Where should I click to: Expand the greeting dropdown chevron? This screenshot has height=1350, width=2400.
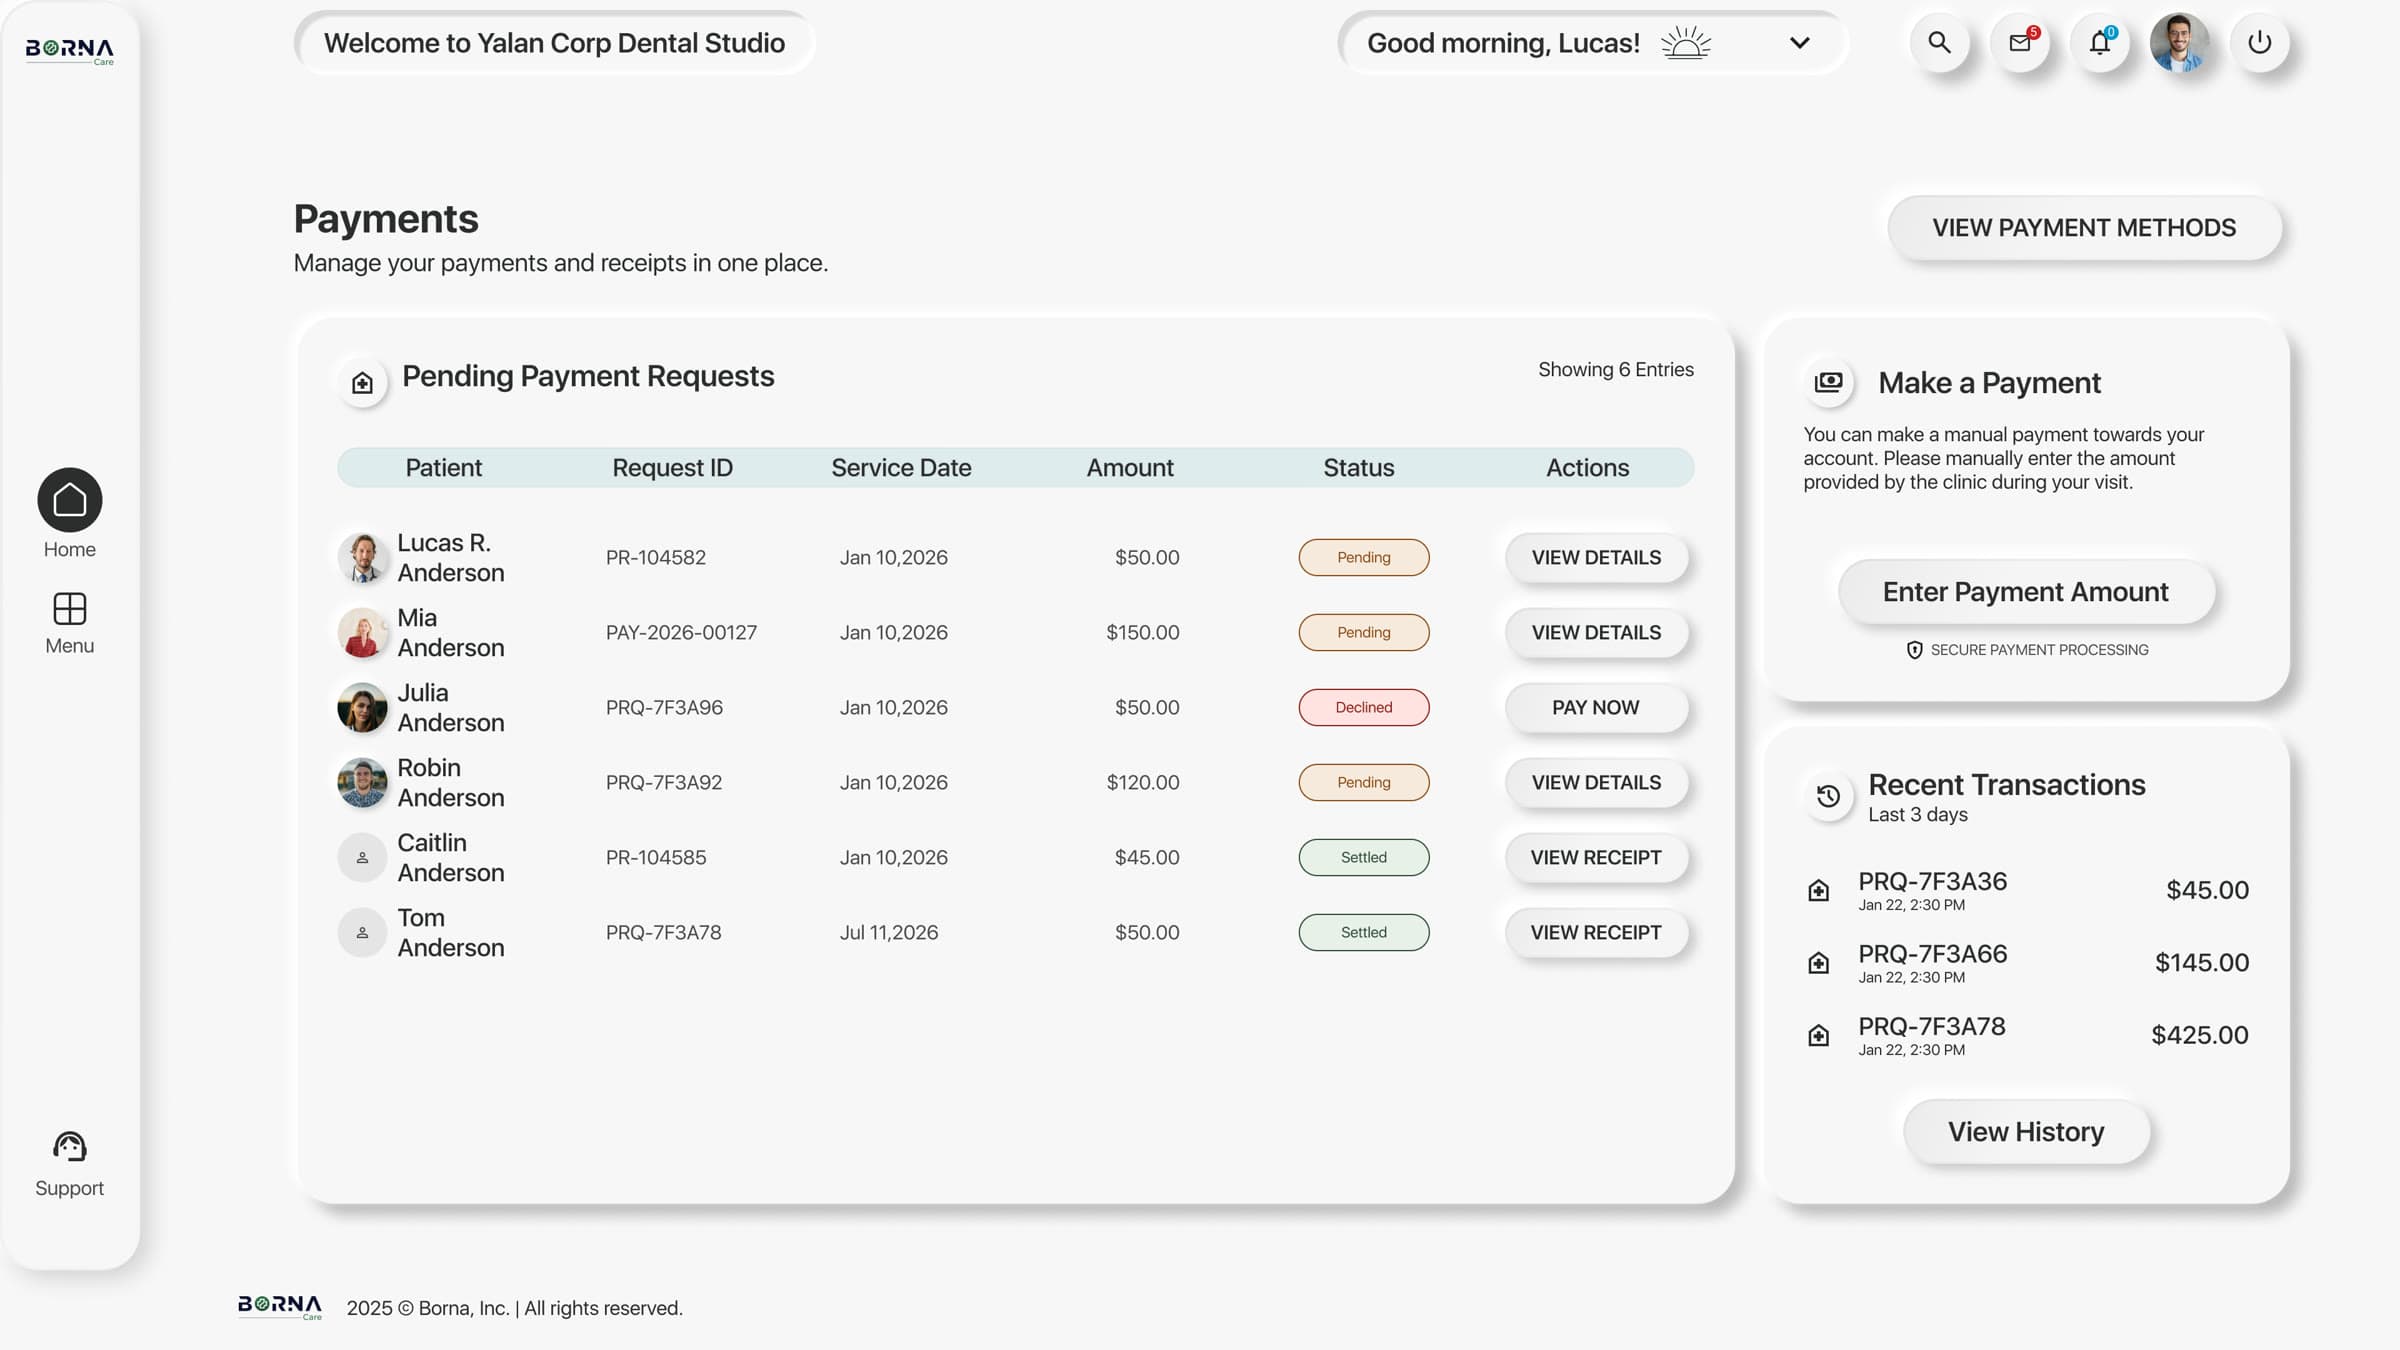(x=1800, y=43)
